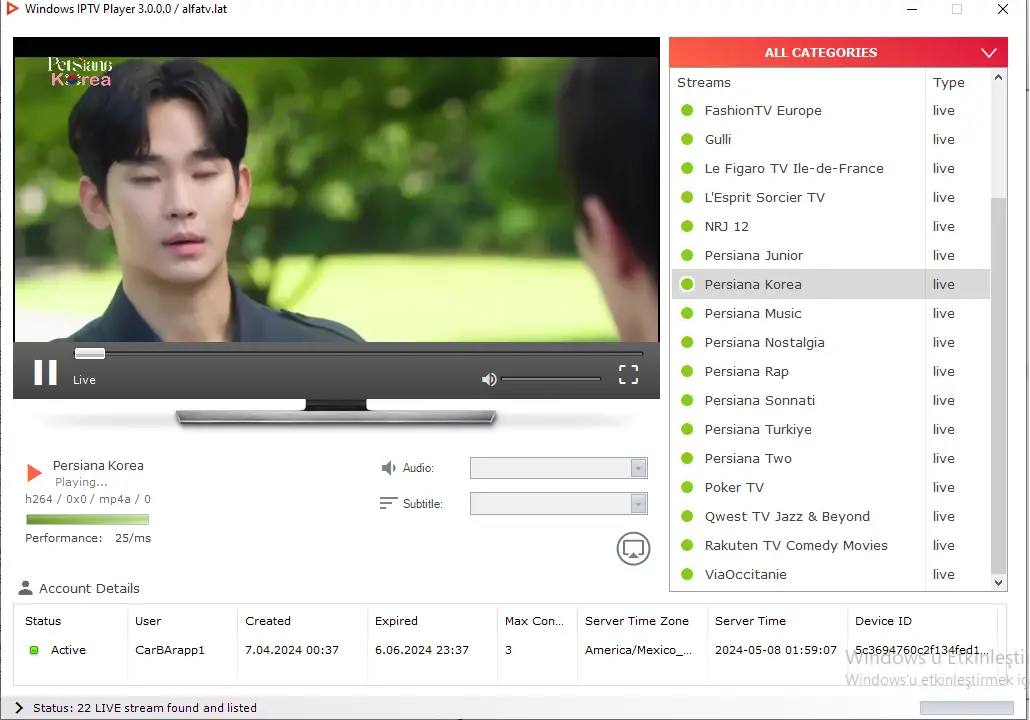Select the Persiana Korea stream row
The width and height of the screenshot is (1030, 720).
[830, 284]
